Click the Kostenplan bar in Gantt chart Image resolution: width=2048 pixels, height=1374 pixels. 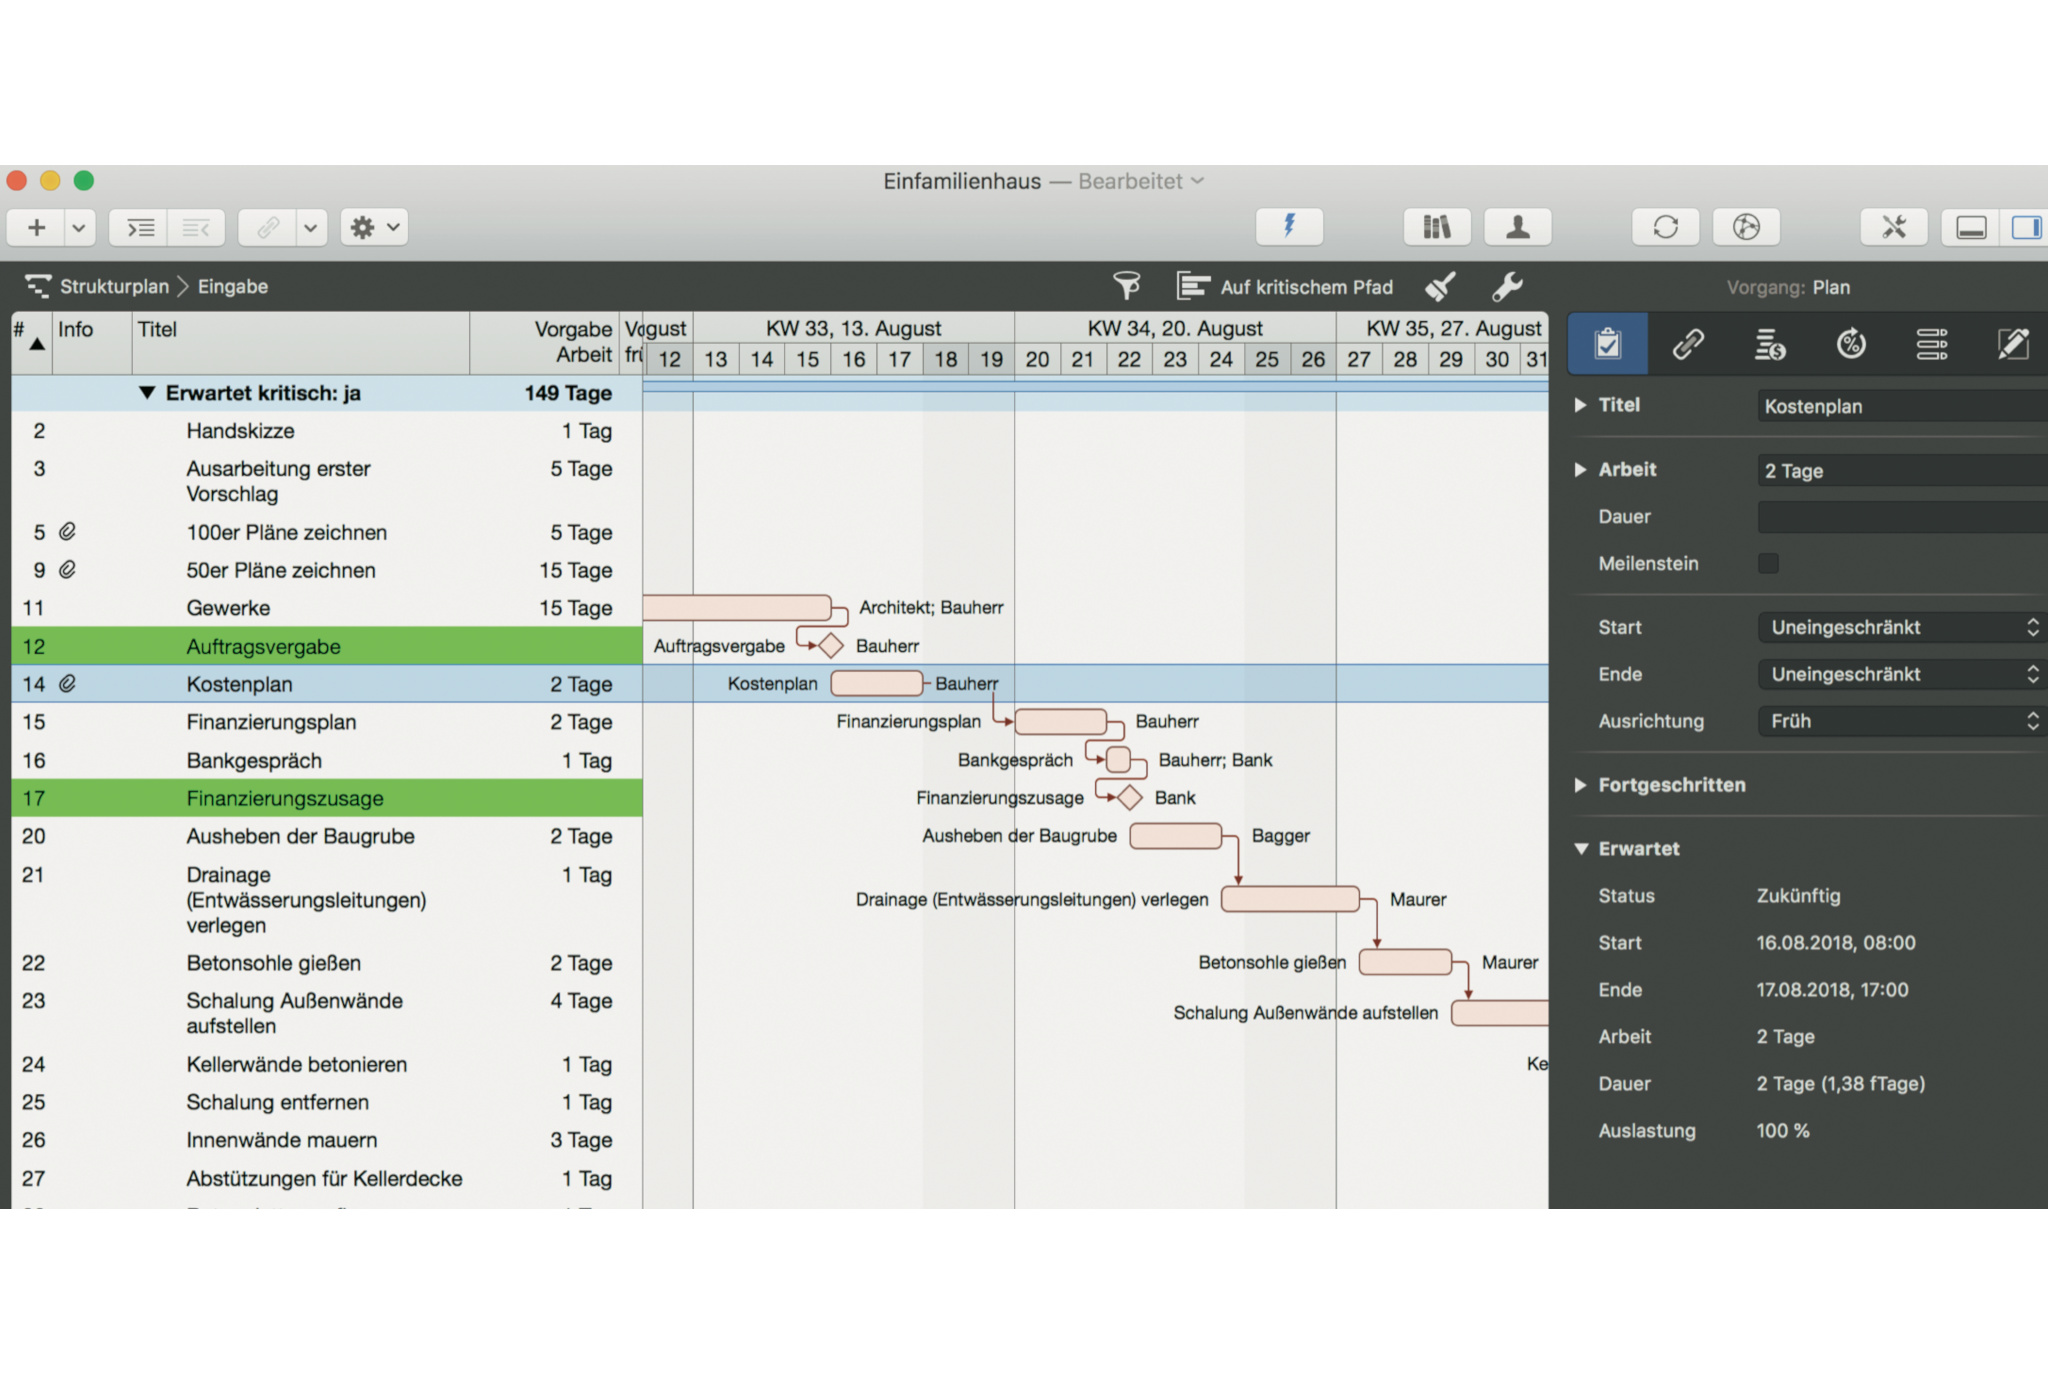[x=876, y=684]
